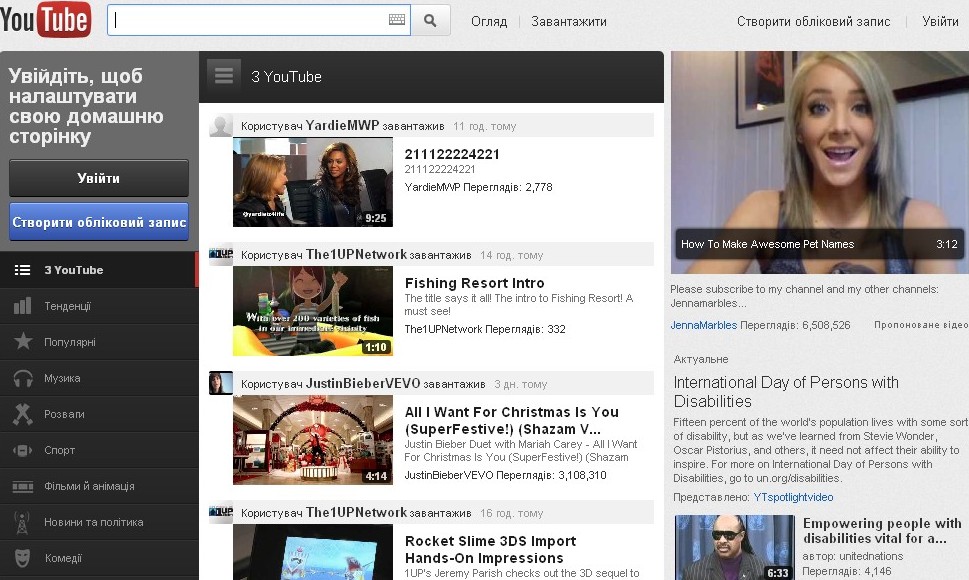Click Rocket Slime 3DS Import Hands-On Impressions title
This screenshot has height=580, width=969.
coord(491,550)
